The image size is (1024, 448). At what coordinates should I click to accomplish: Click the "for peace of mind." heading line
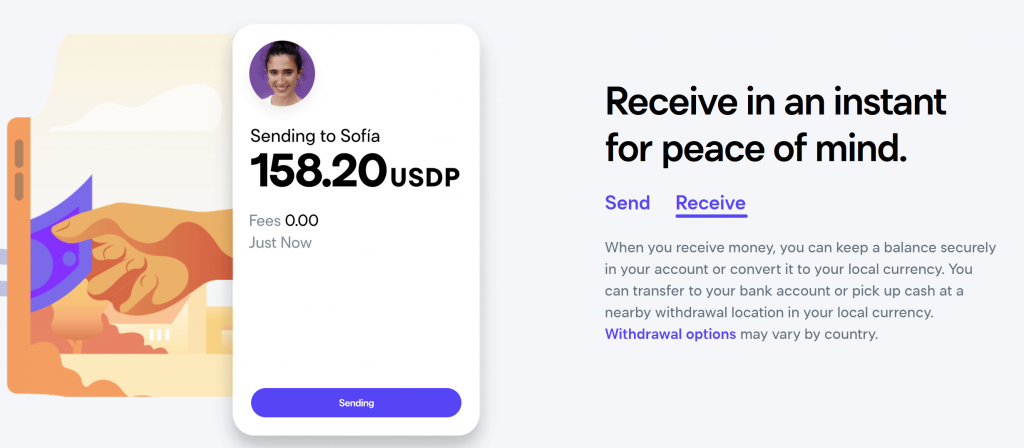756,147
